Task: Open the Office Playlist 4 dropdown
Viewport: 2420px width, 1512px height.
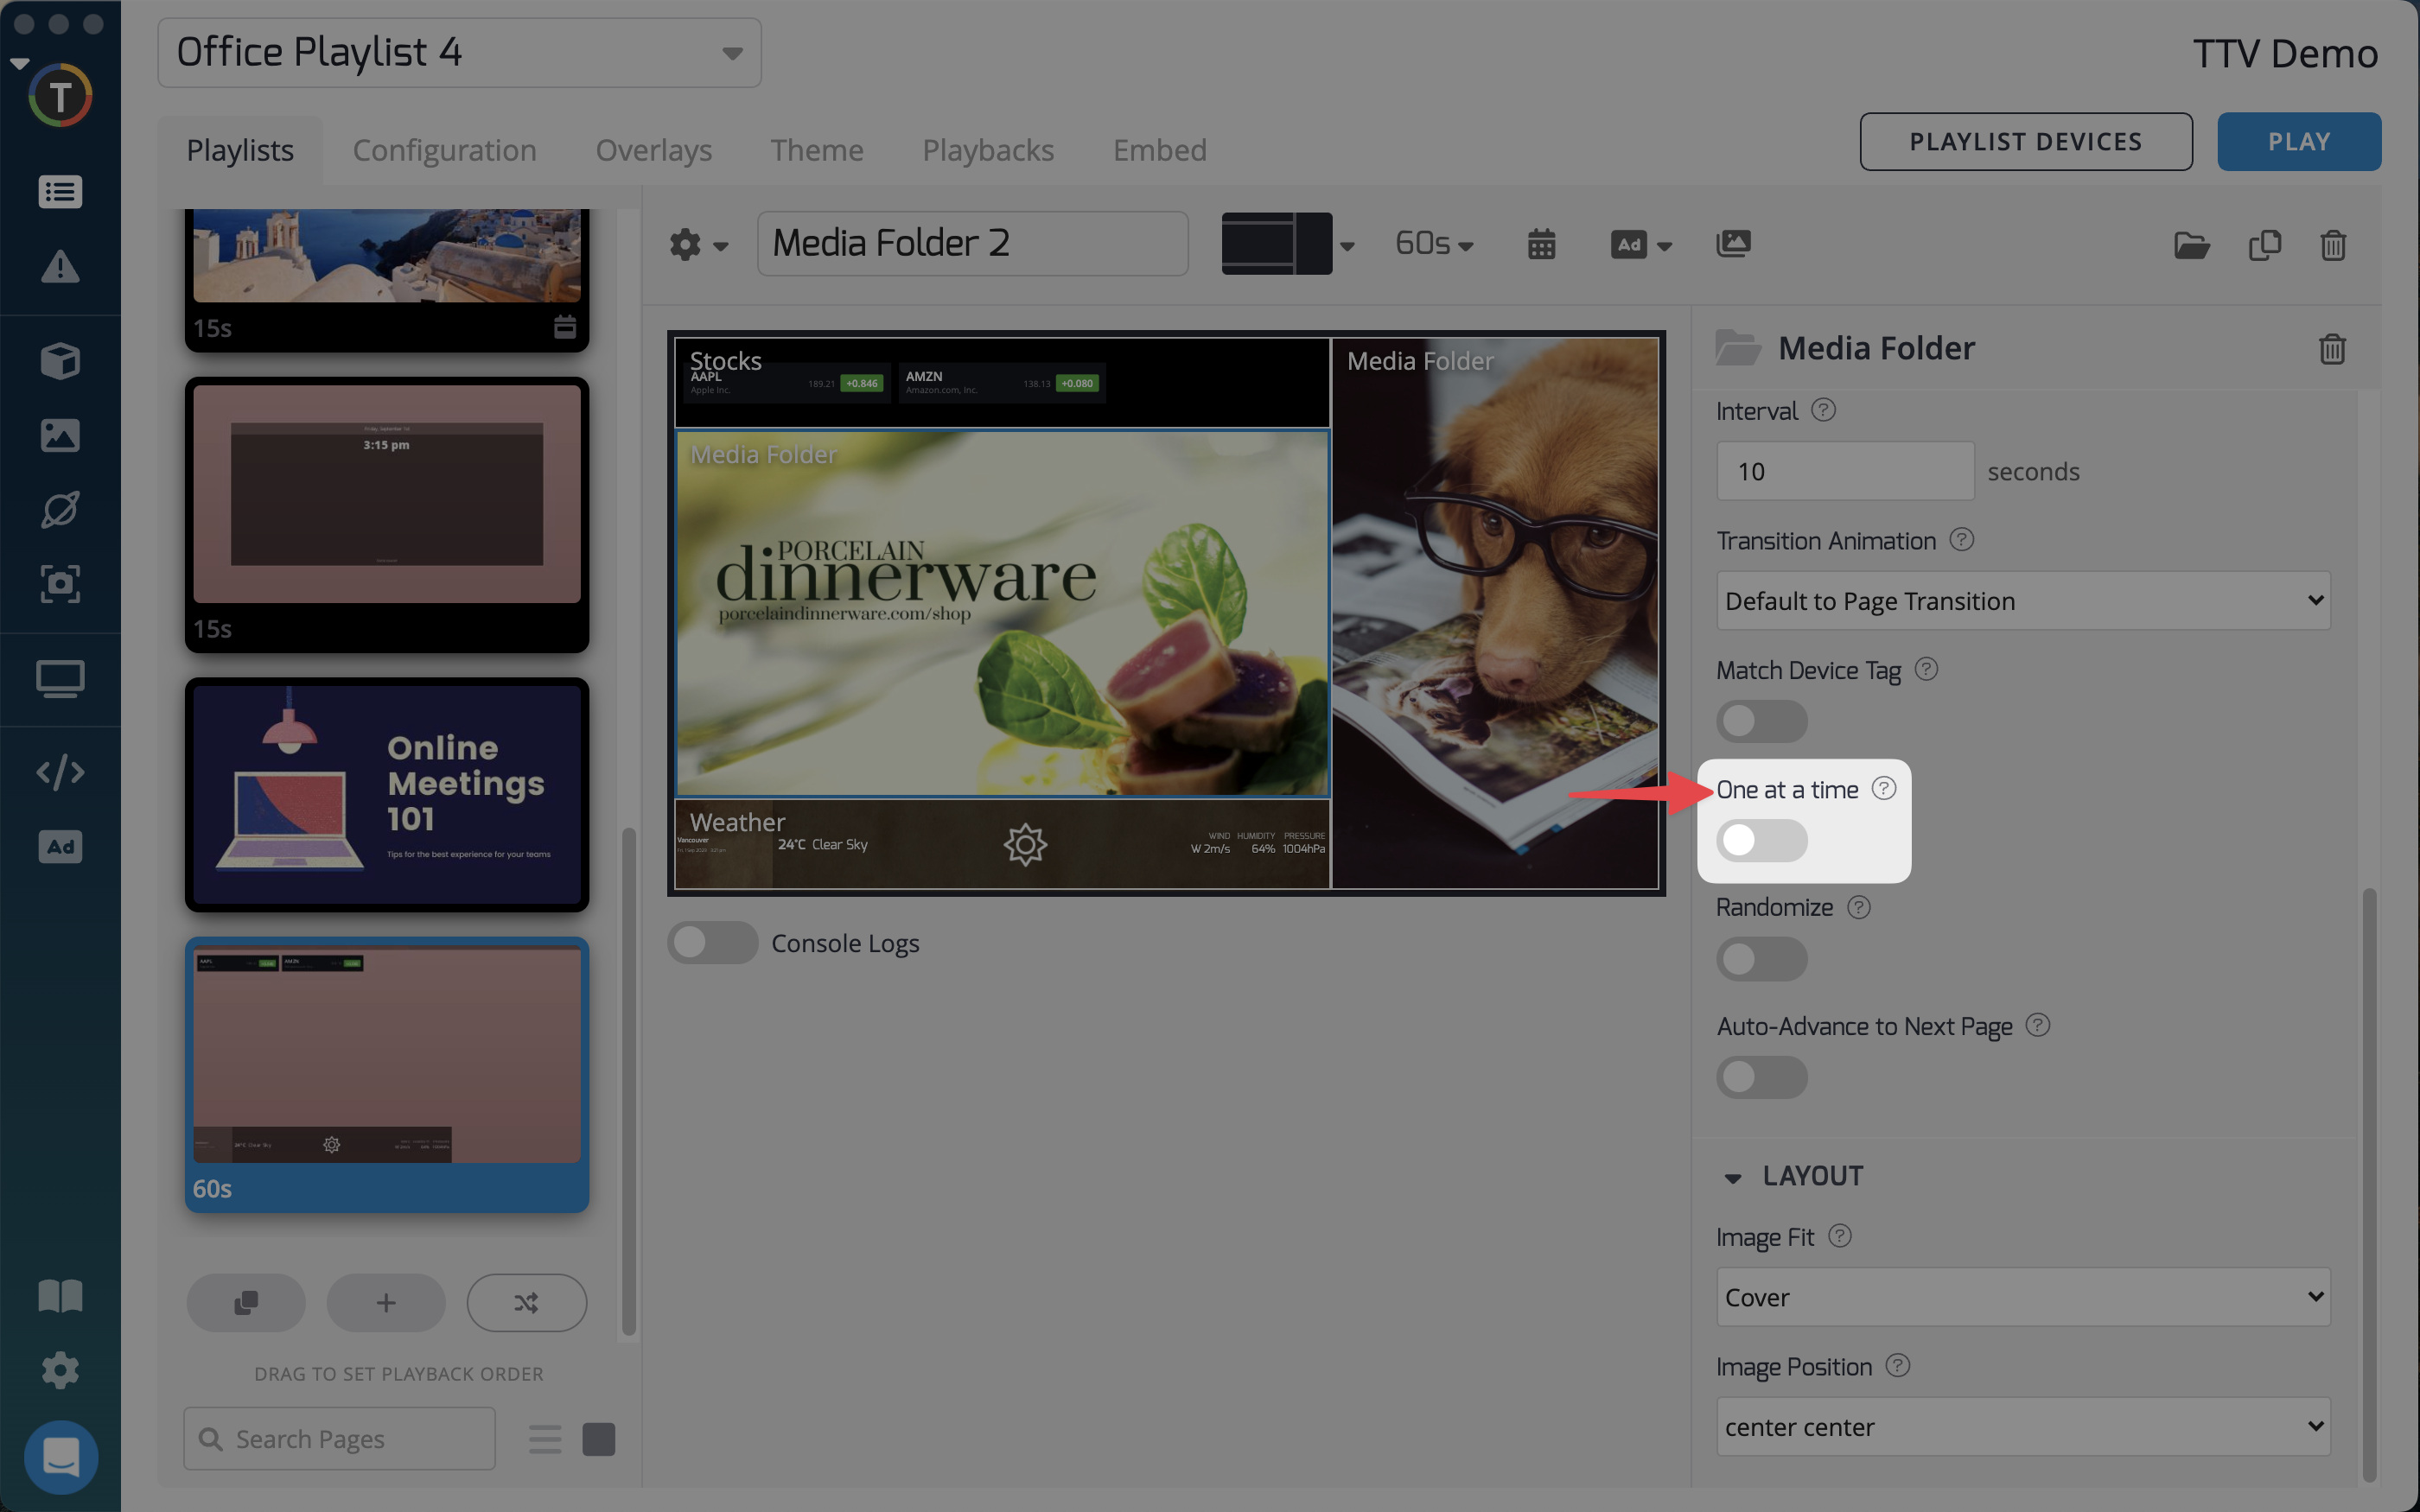Action: click(459, 53)
